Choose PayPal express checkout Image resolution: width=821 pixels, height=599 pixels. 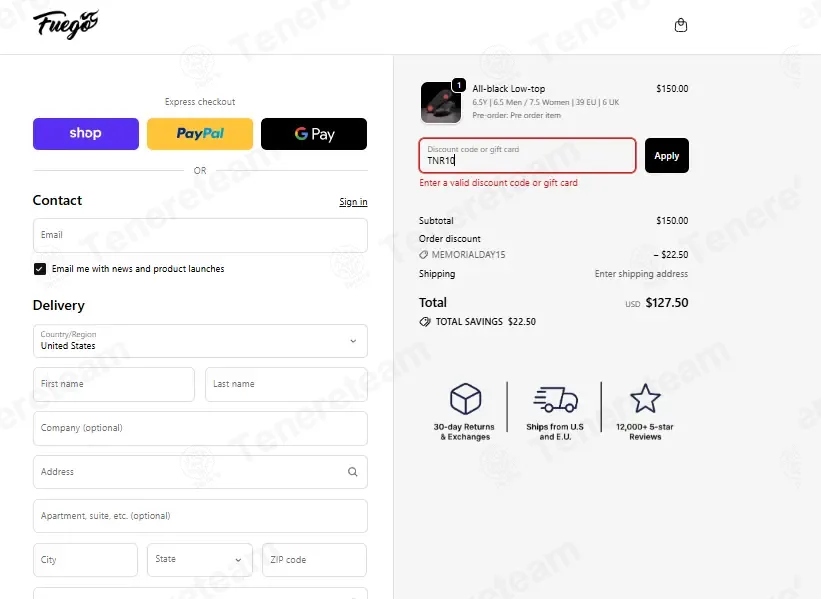pyautogui.click(x=200, y=134)
